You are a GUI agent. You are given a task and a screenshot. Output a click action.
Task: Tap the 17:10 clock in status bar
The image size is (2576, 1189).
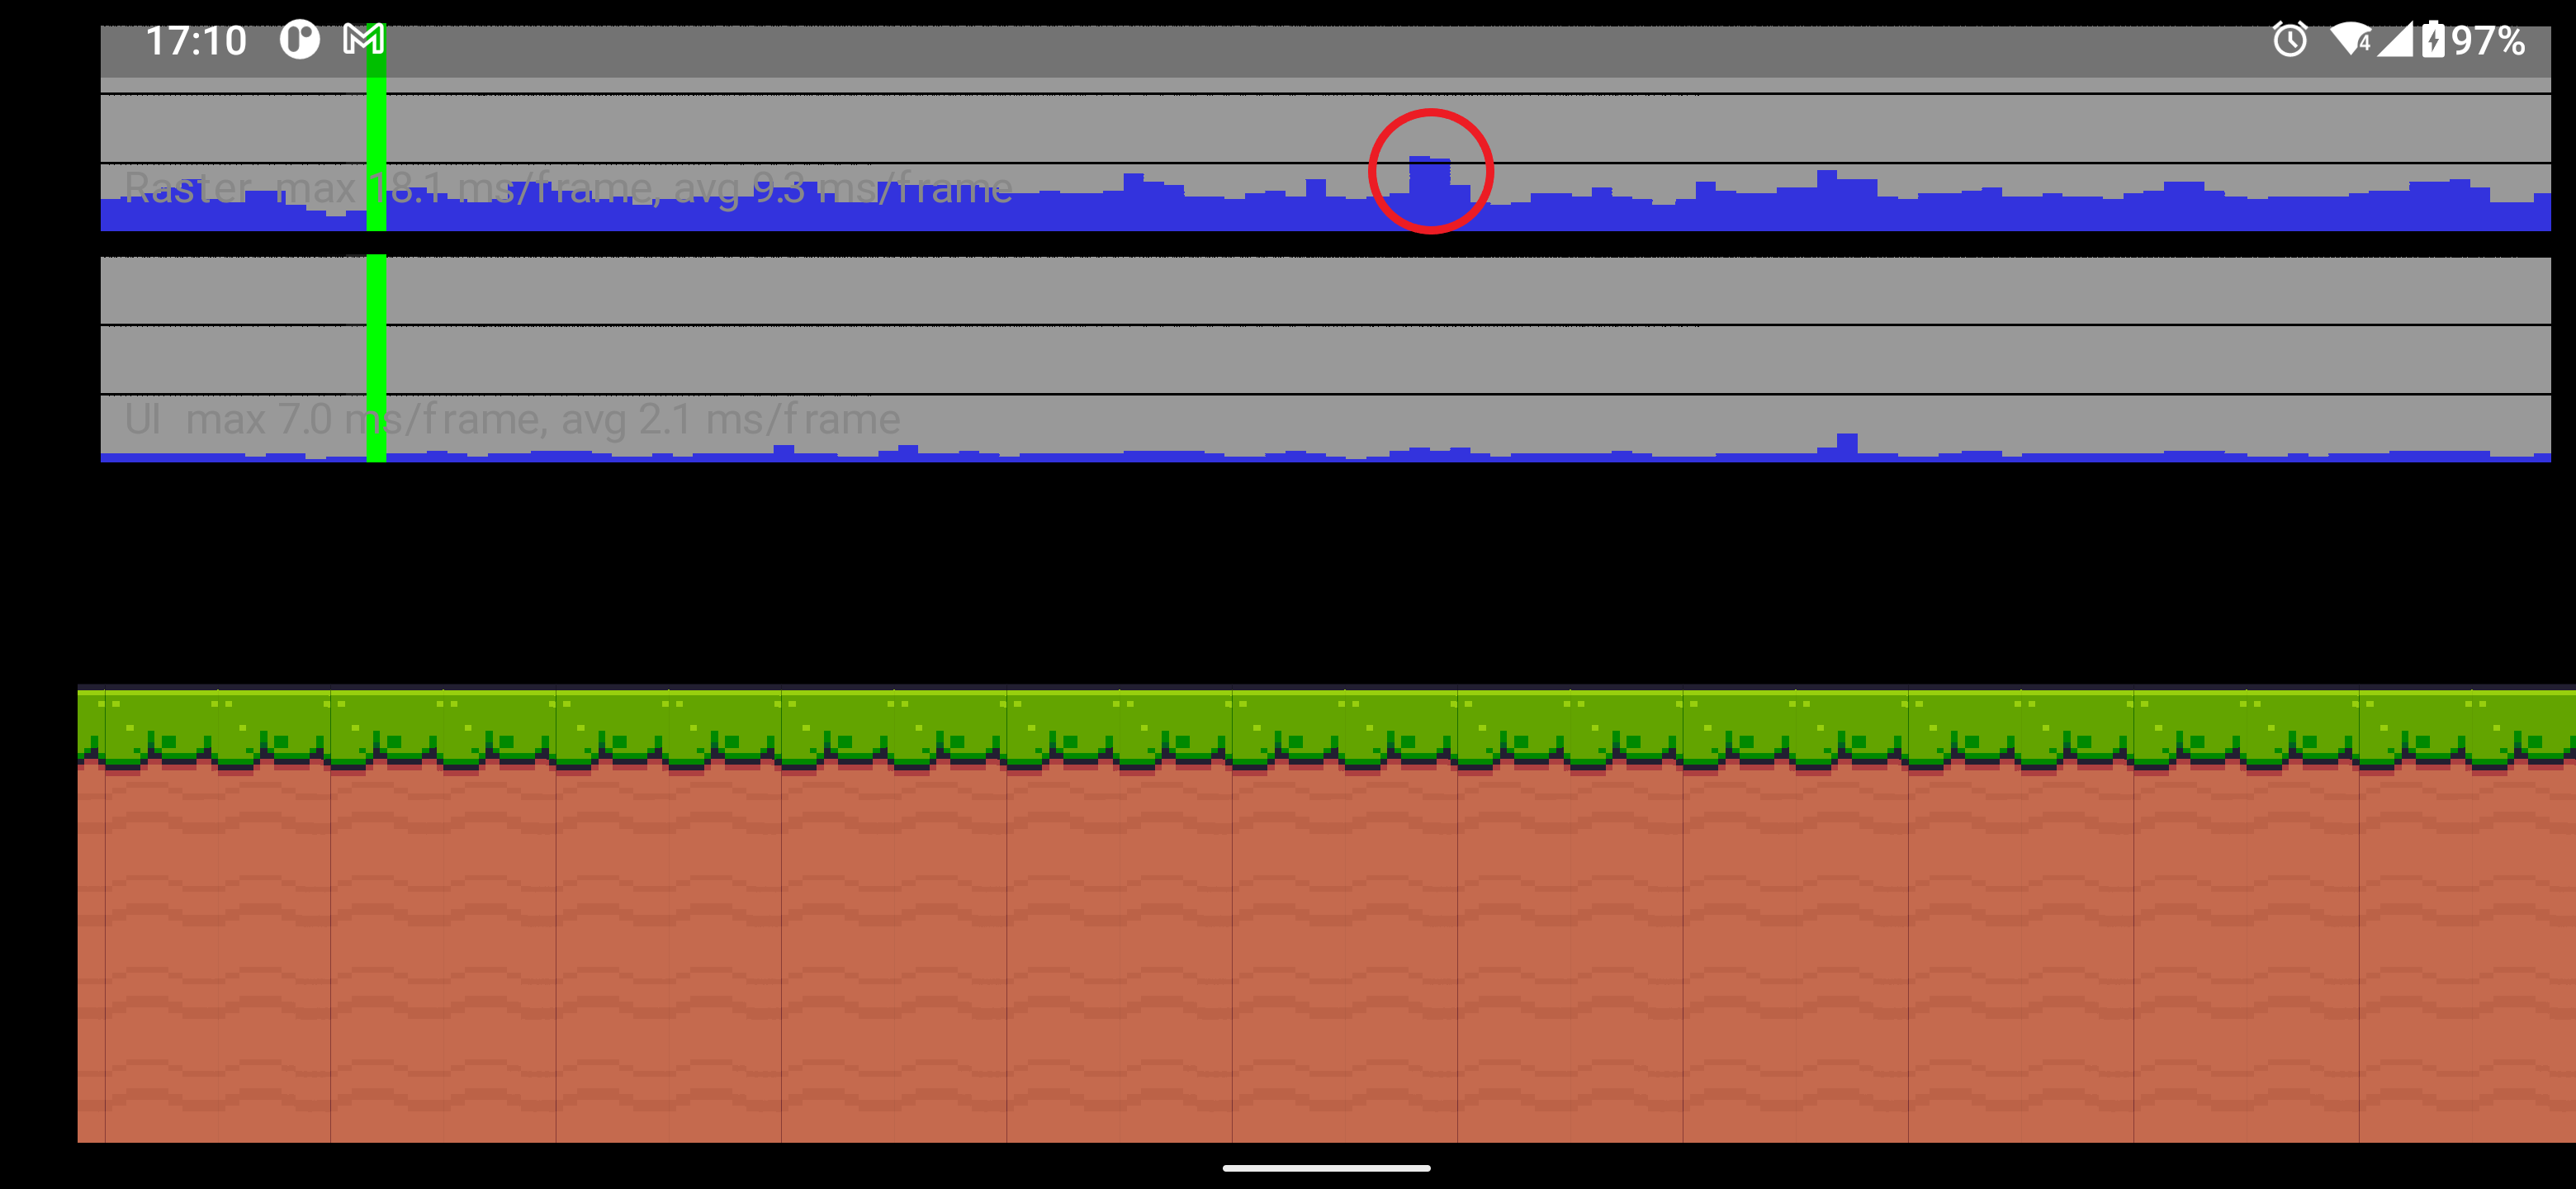click(196, 41)
